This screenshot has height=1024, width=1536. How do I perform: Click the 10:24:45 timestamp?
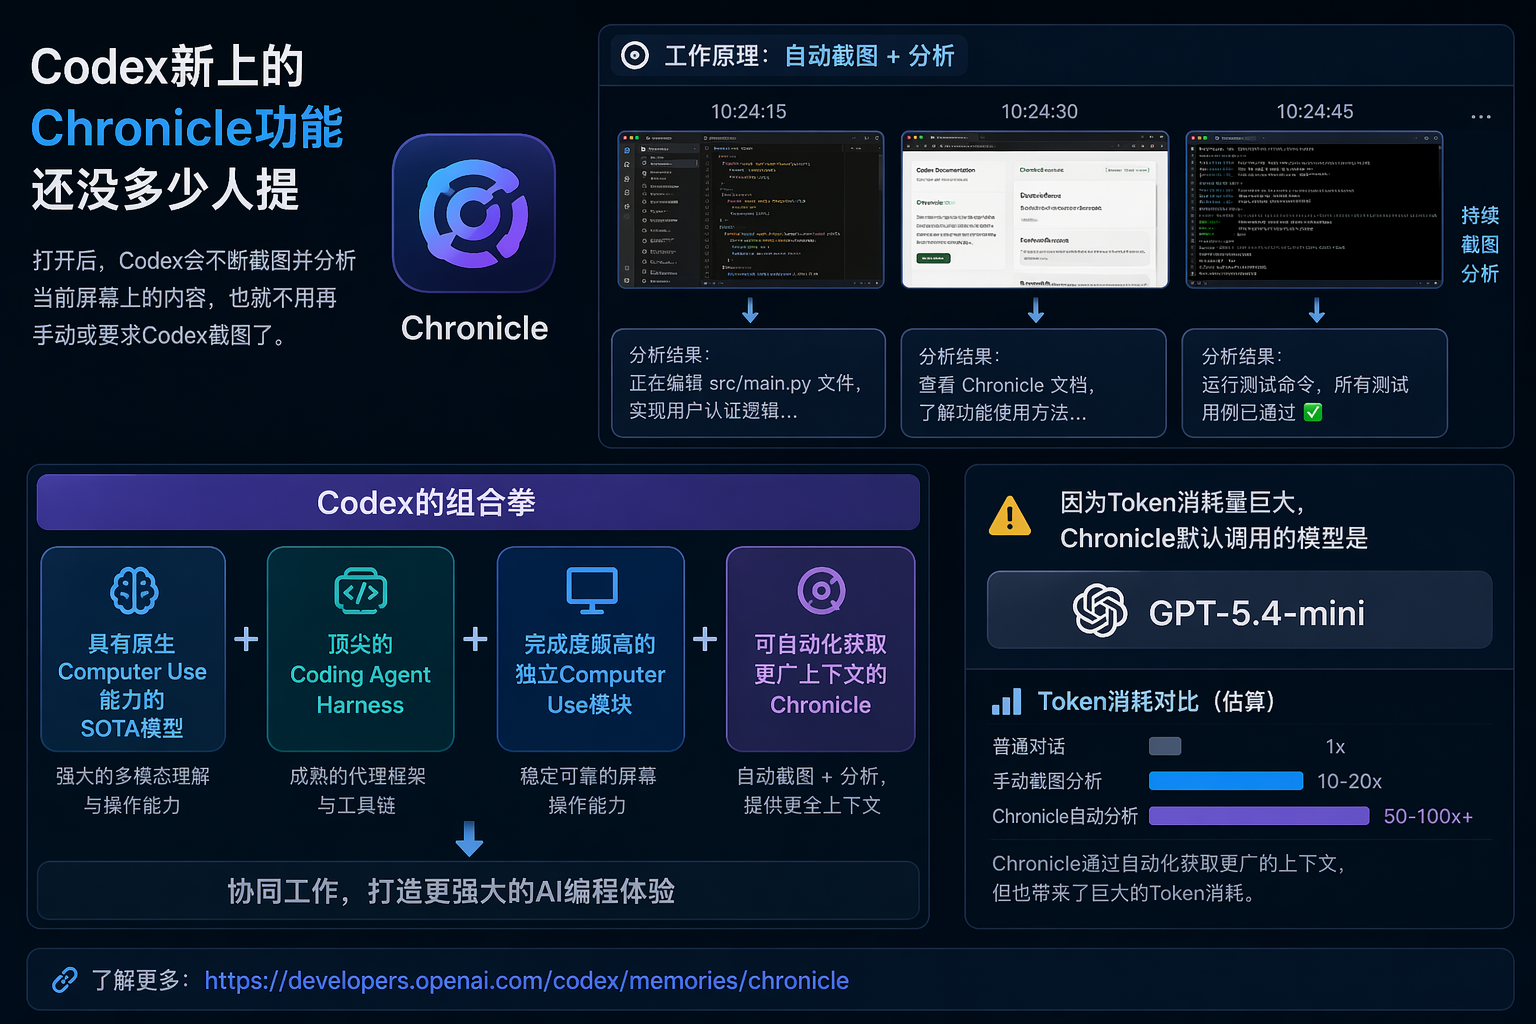(x=1315, y=111)
